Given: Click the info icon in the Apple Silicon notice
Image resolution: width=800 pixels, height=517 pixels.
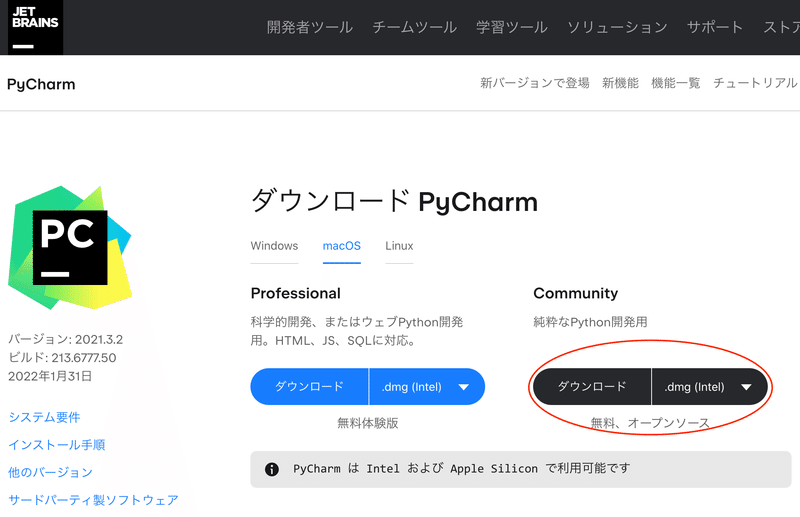Looking at the screenshot, I should tap(272, 469).
